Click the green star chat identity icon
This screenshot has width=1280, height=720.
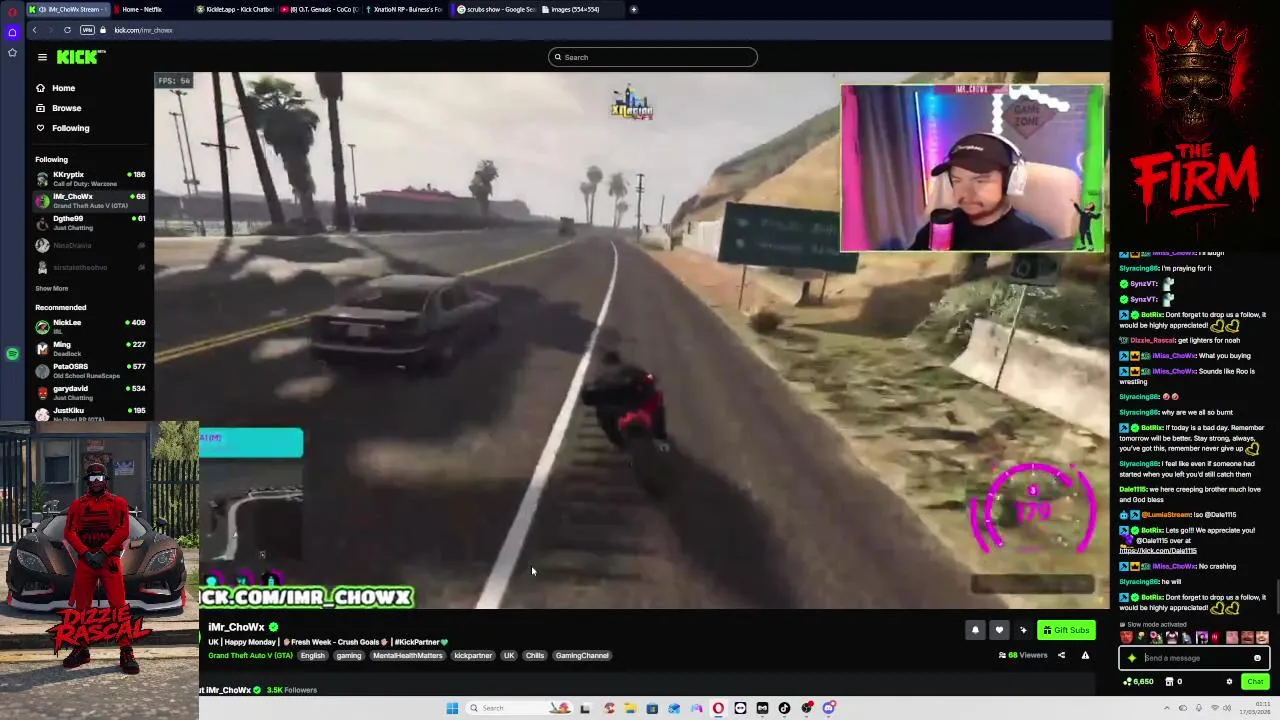click(1132, 658)
